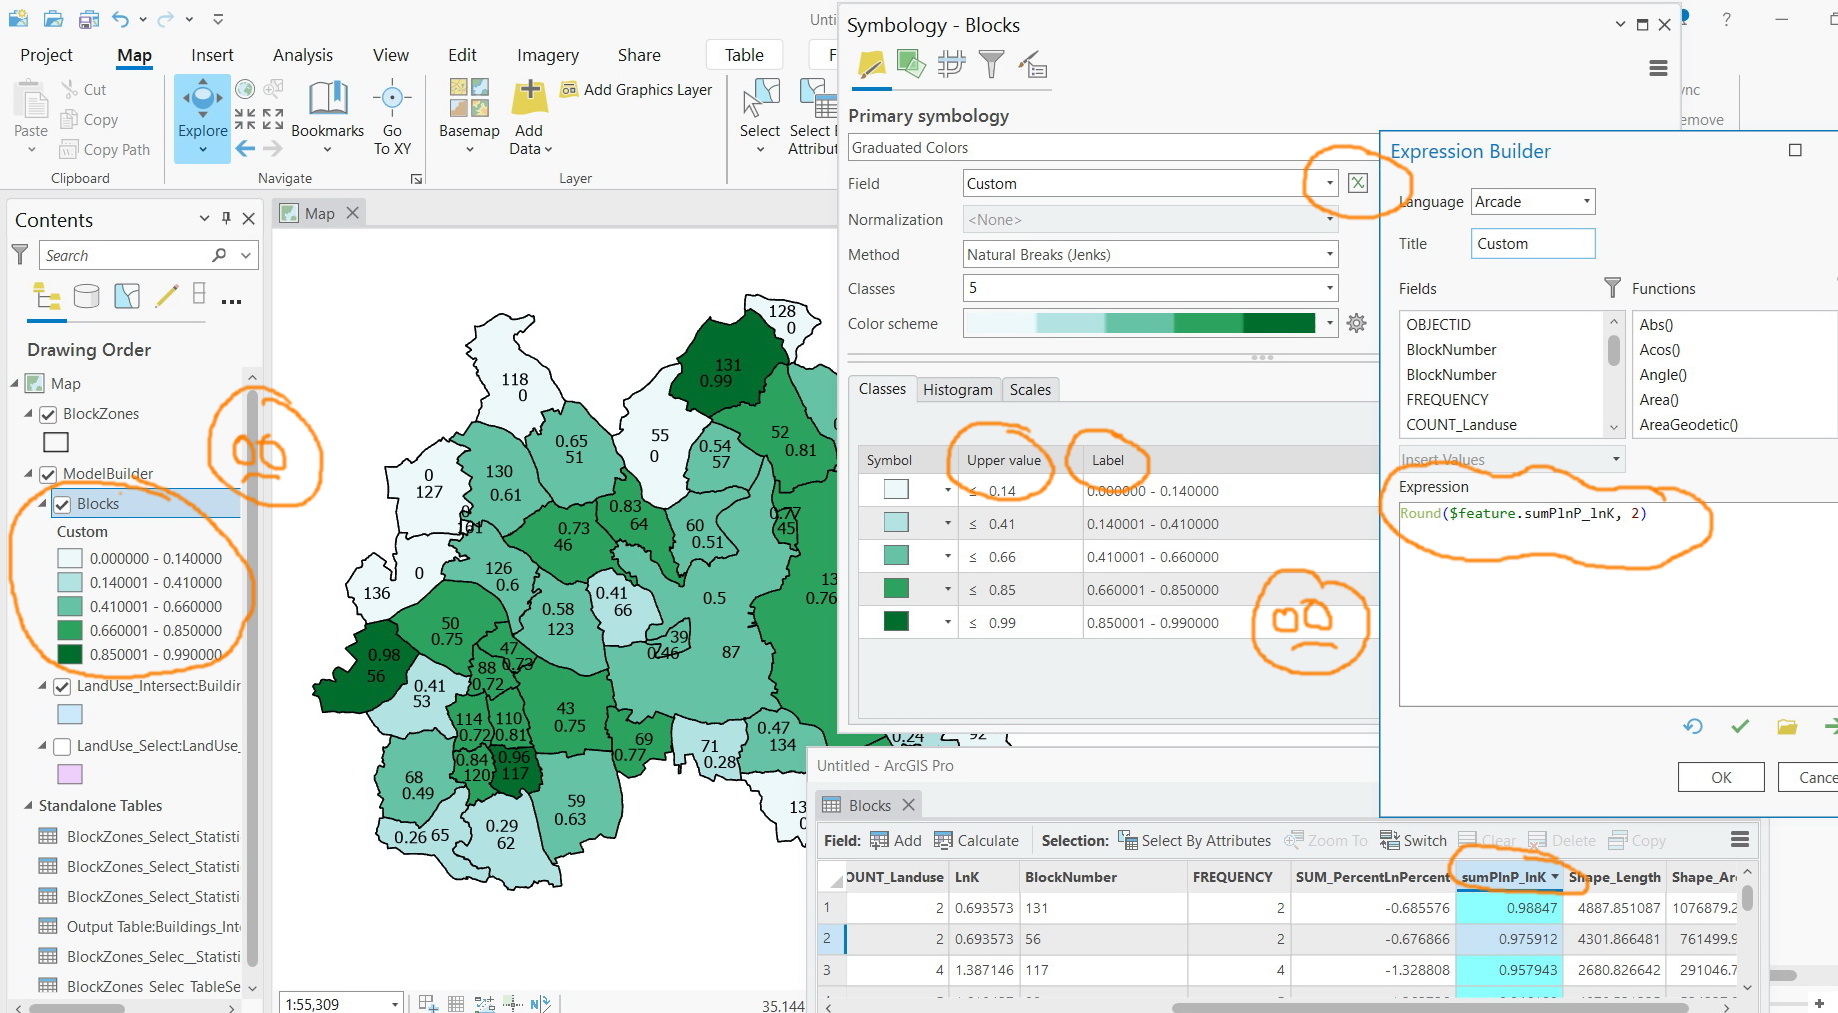This screenshot has width=1838, height=1013.
Task: Open the Go To XY tool
Action: coord(391,115)
